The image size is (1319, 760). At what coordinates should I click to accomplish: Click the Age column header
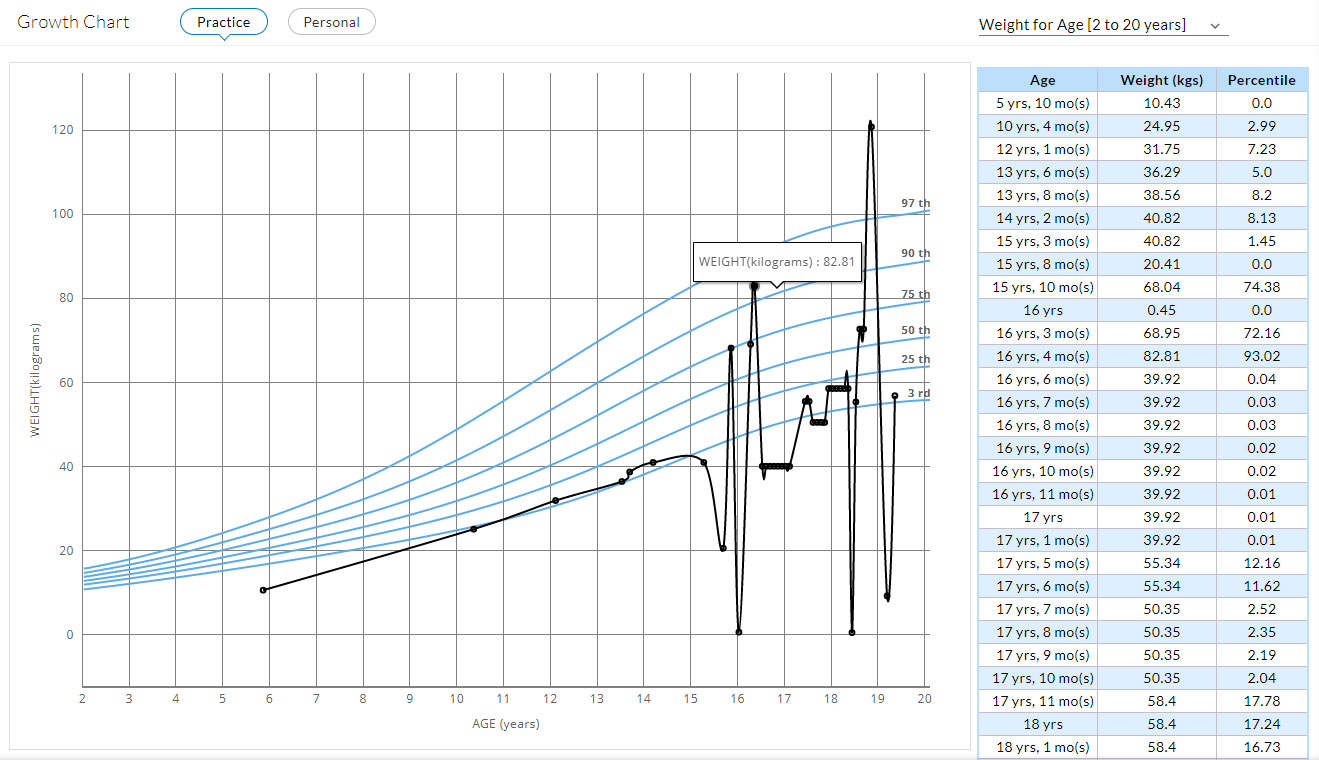pos(1042,79)
